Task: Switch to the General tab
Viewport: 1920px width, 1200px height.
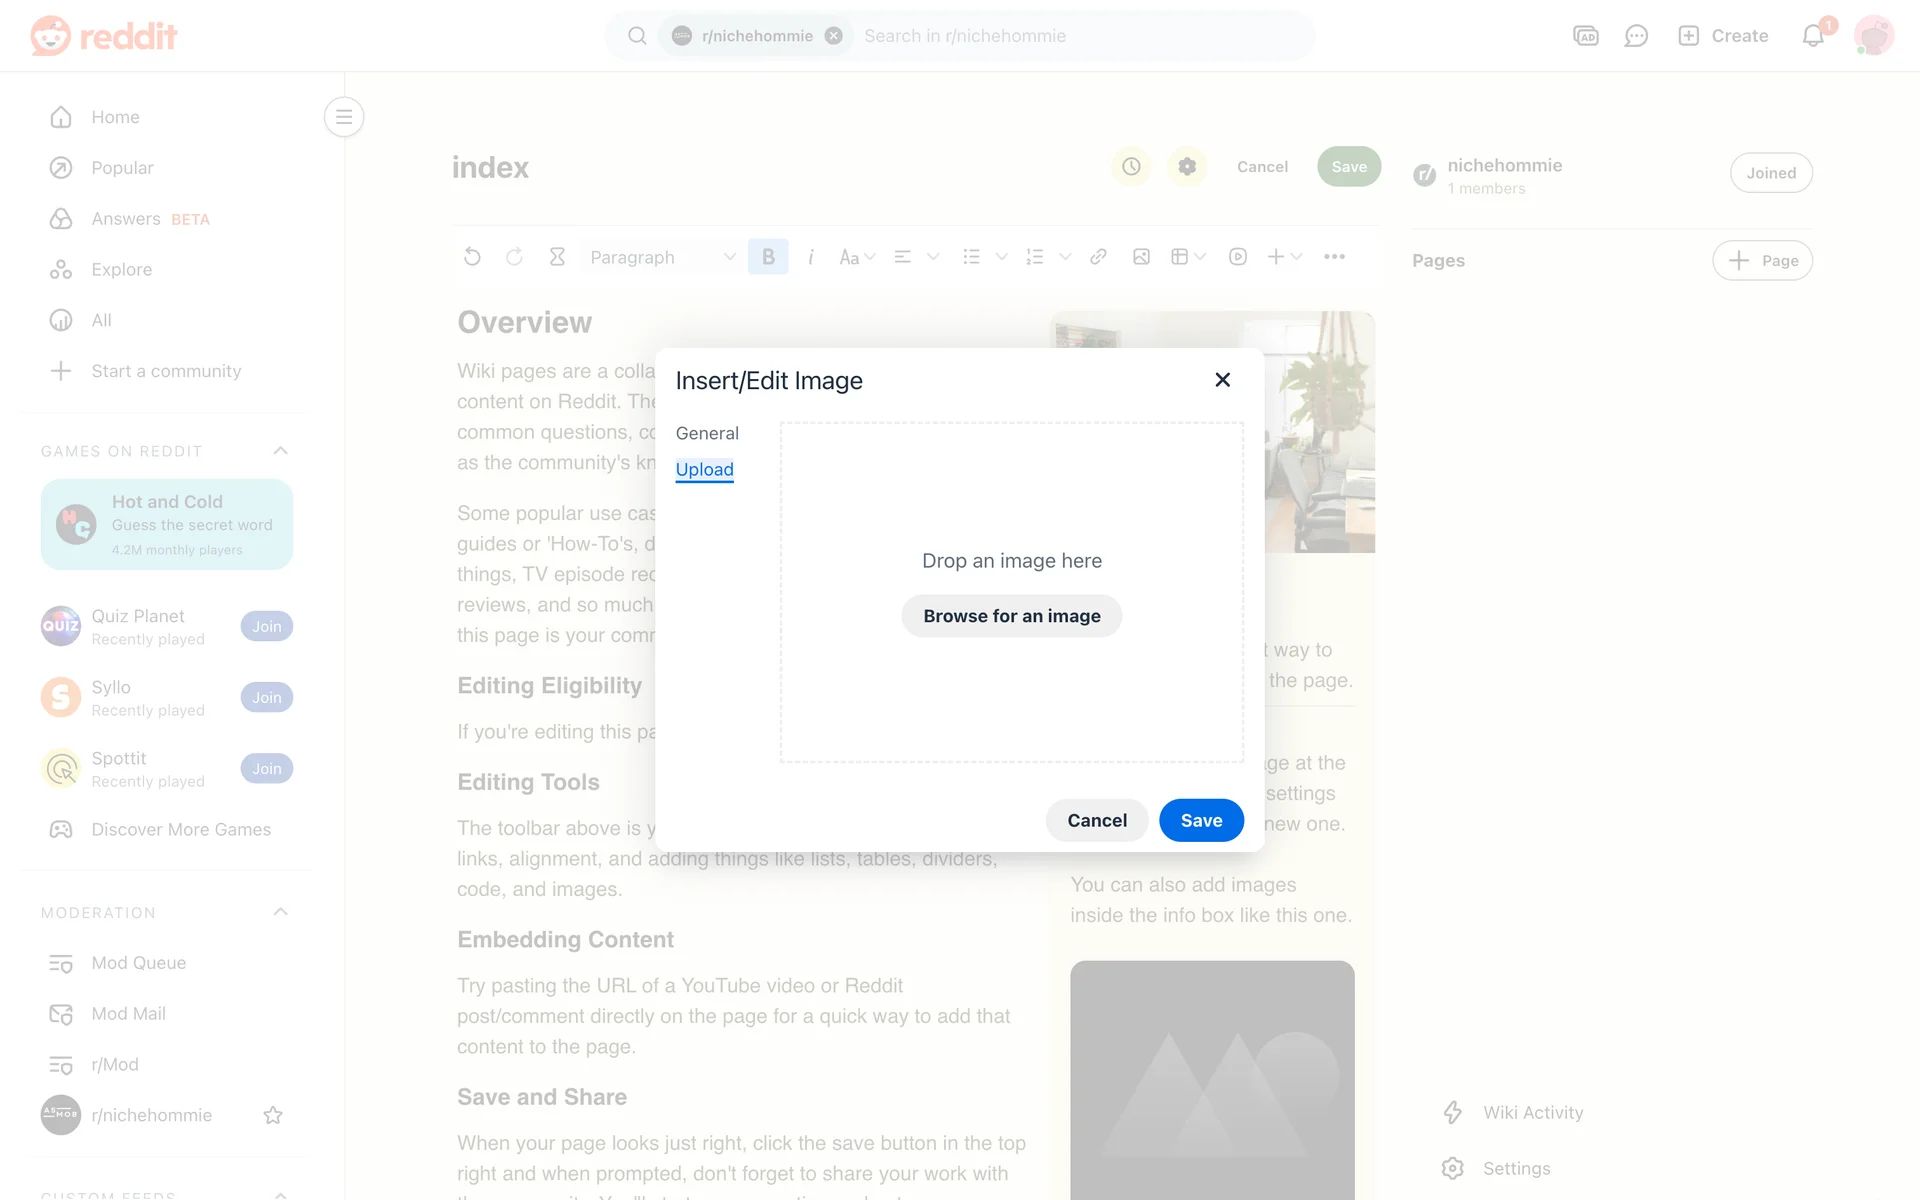Action: pos(707,433)
